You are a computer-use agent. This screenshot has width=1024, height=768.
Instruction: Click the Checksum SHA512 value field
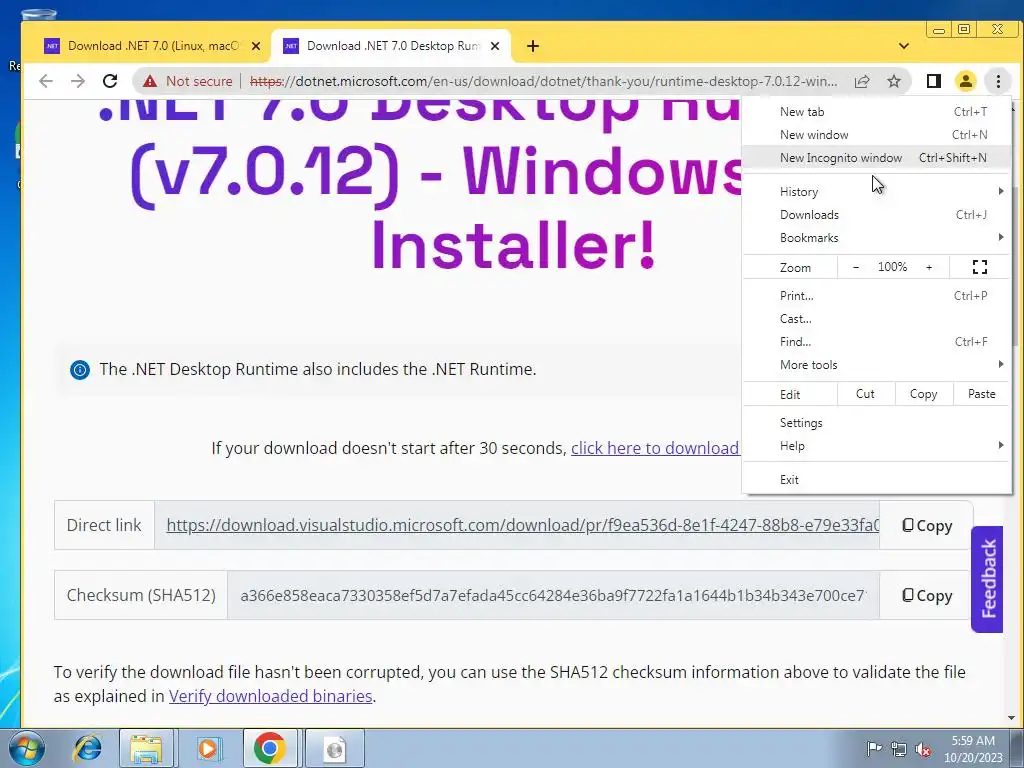[x=553, y=595]
